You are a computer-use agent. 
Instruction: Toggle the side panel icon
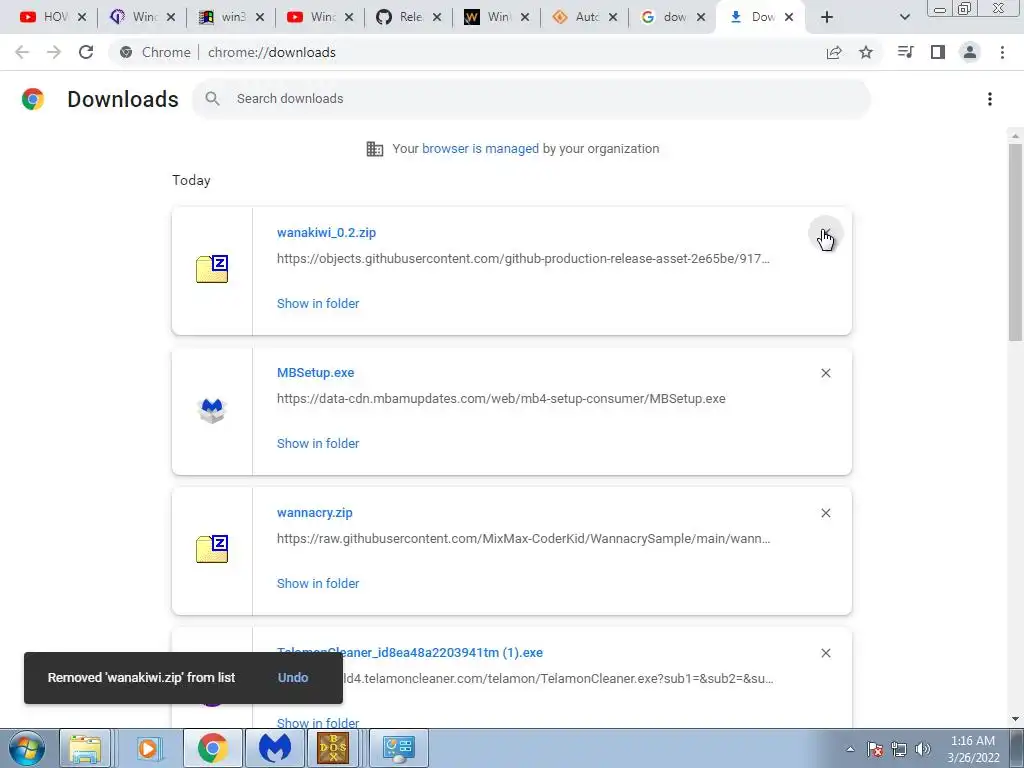coord(938,52)
